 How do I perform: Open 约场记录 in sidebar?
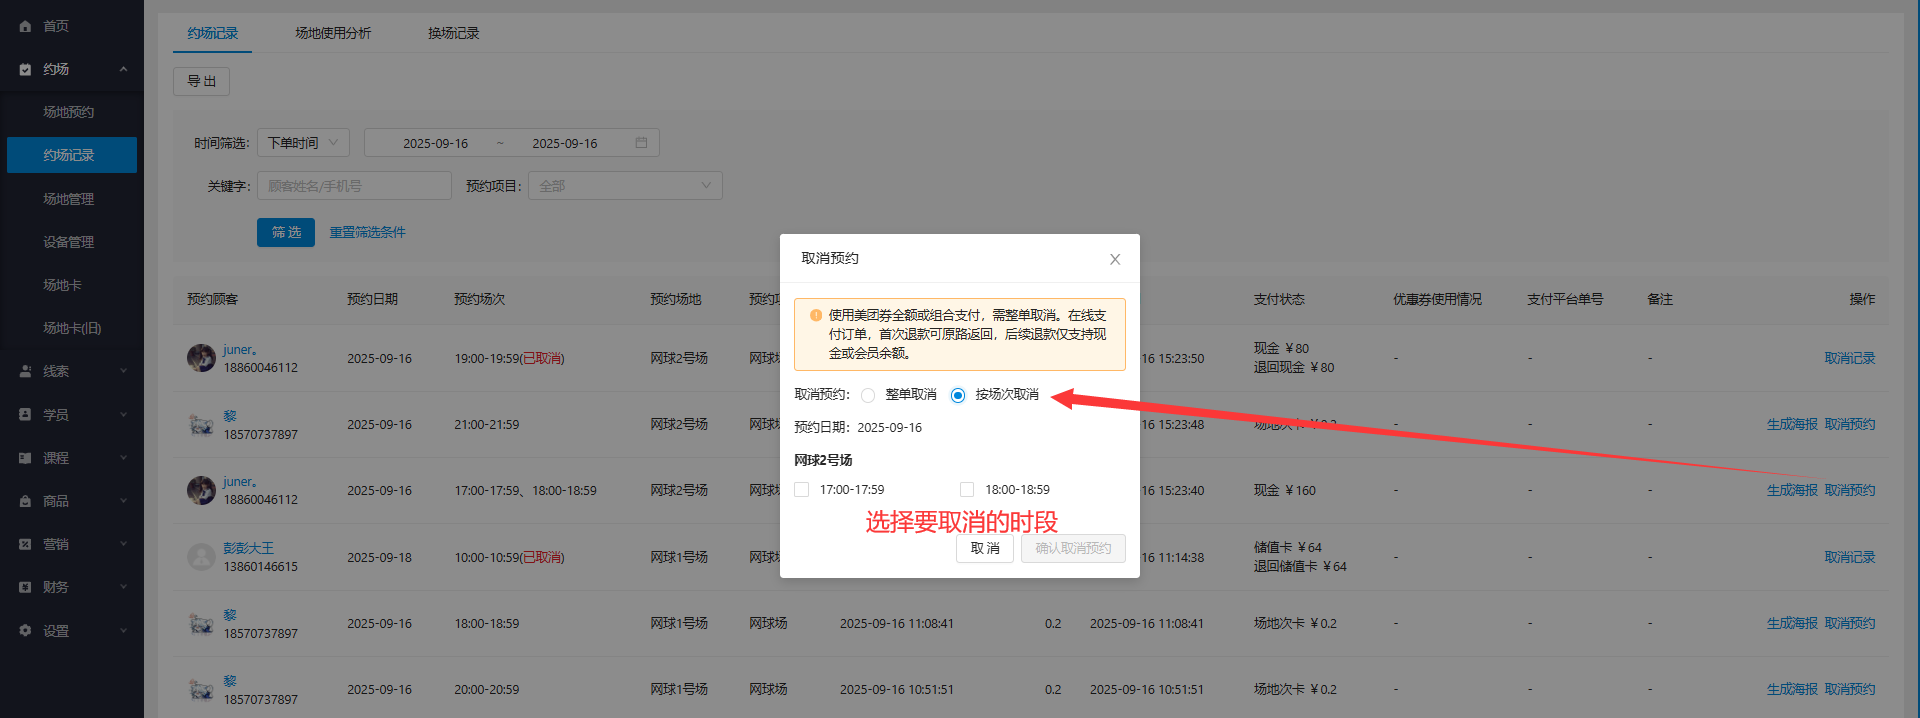coord(72,155)
